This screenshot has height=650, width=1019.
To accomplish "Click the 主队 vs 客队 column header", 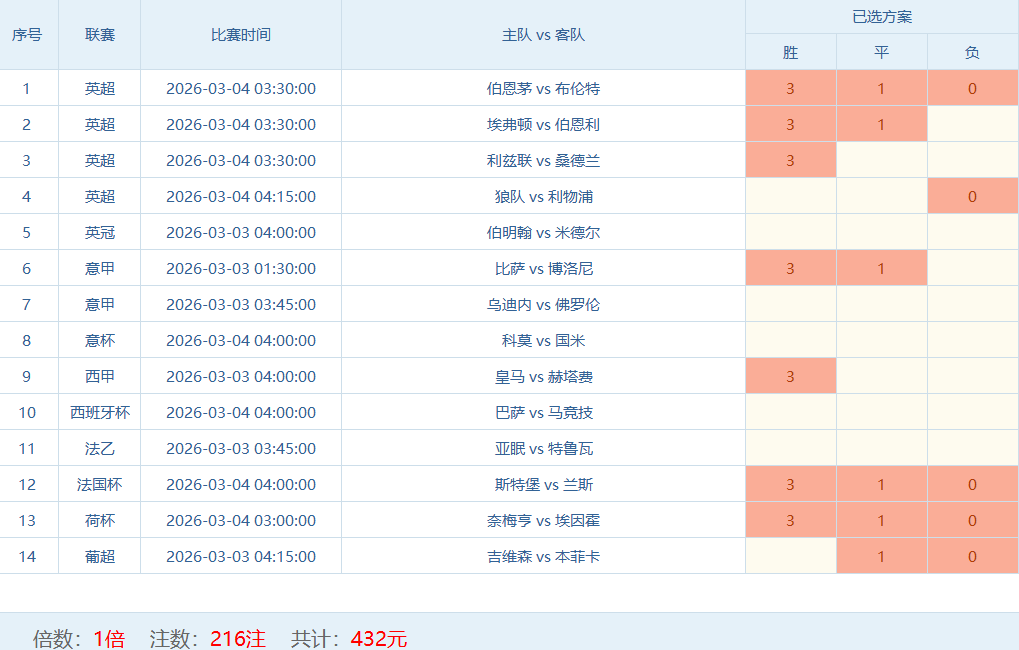I will pos(543,34).
